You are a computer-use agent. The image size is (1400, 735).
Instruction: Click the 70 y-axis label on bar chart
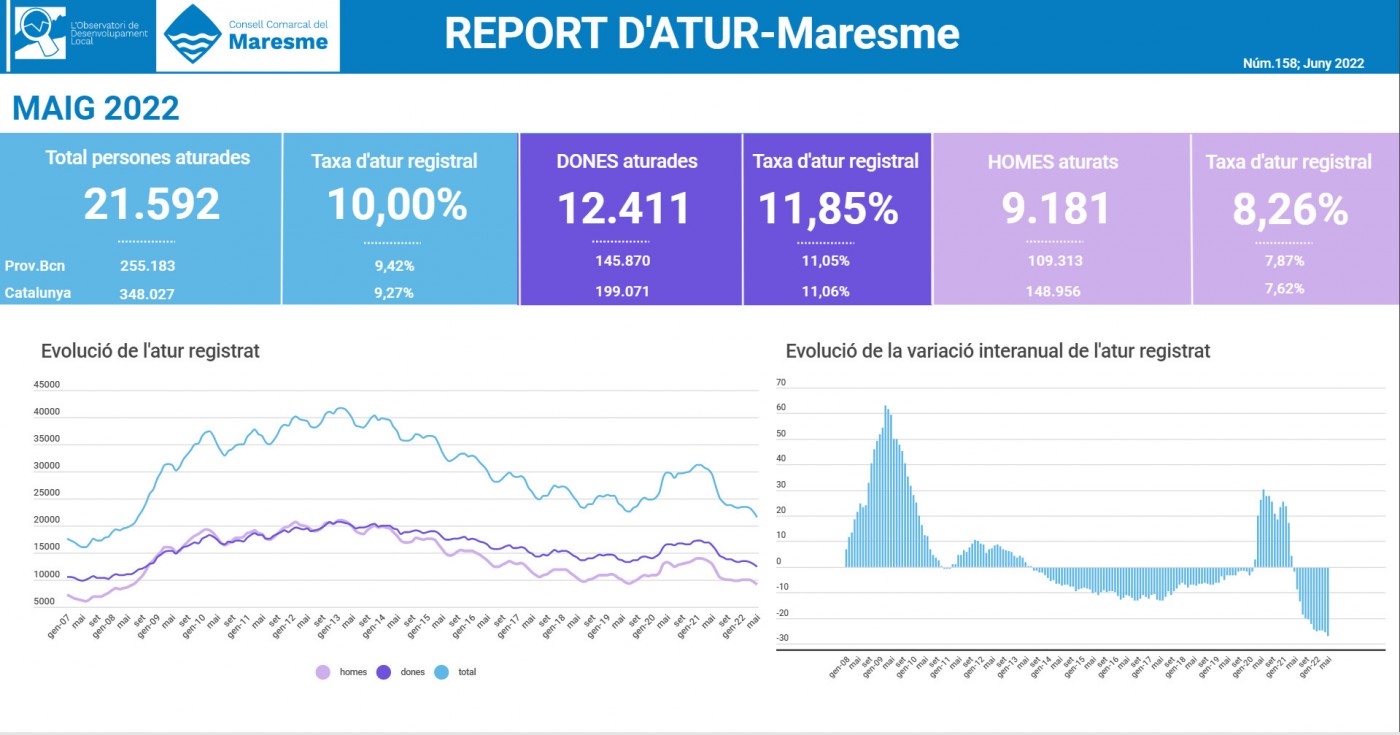tap(781, 383)
